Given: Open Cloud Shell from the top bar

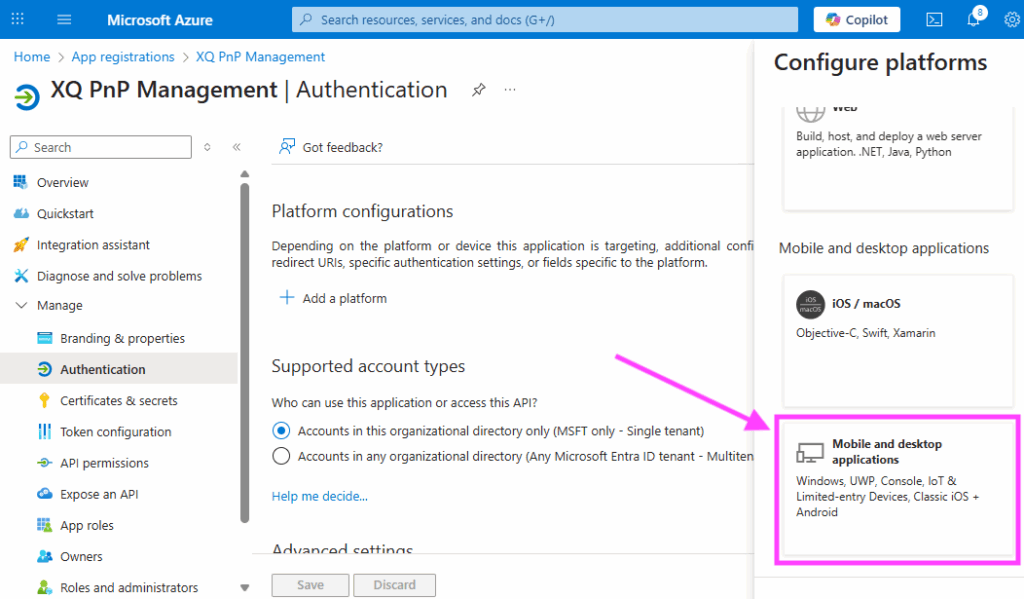Looking at the screenshot, I should pos(934,20).
